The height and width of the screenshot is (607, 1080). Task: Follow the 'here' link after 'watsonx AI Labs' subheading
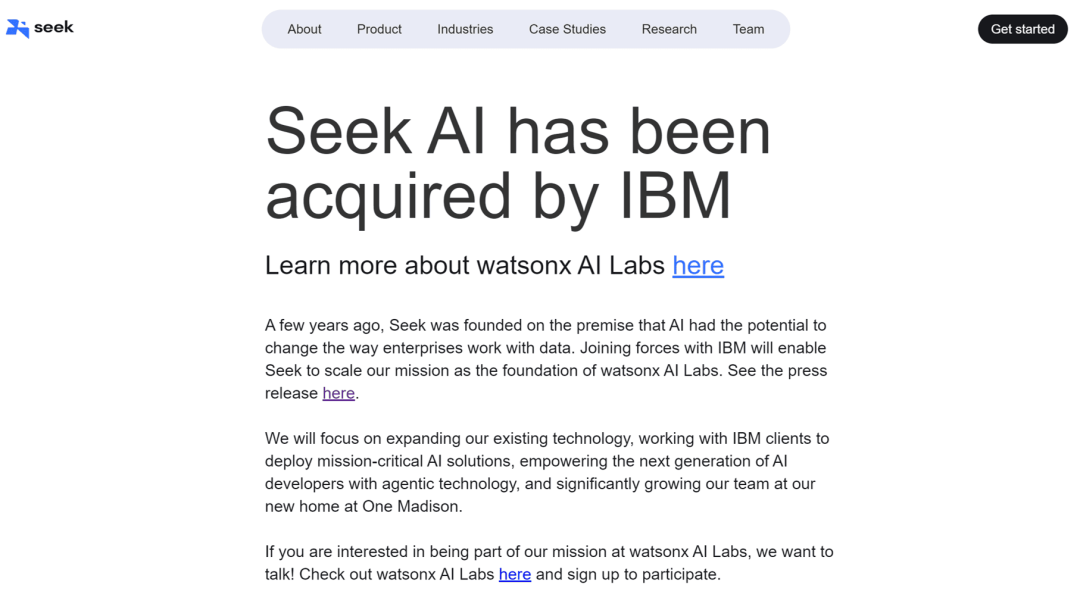pos(698,265)
